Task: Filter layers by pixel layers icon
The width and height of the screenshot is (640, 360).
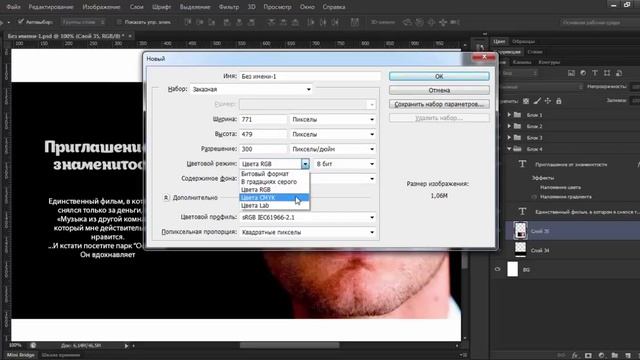Action: tap(571, 73)
